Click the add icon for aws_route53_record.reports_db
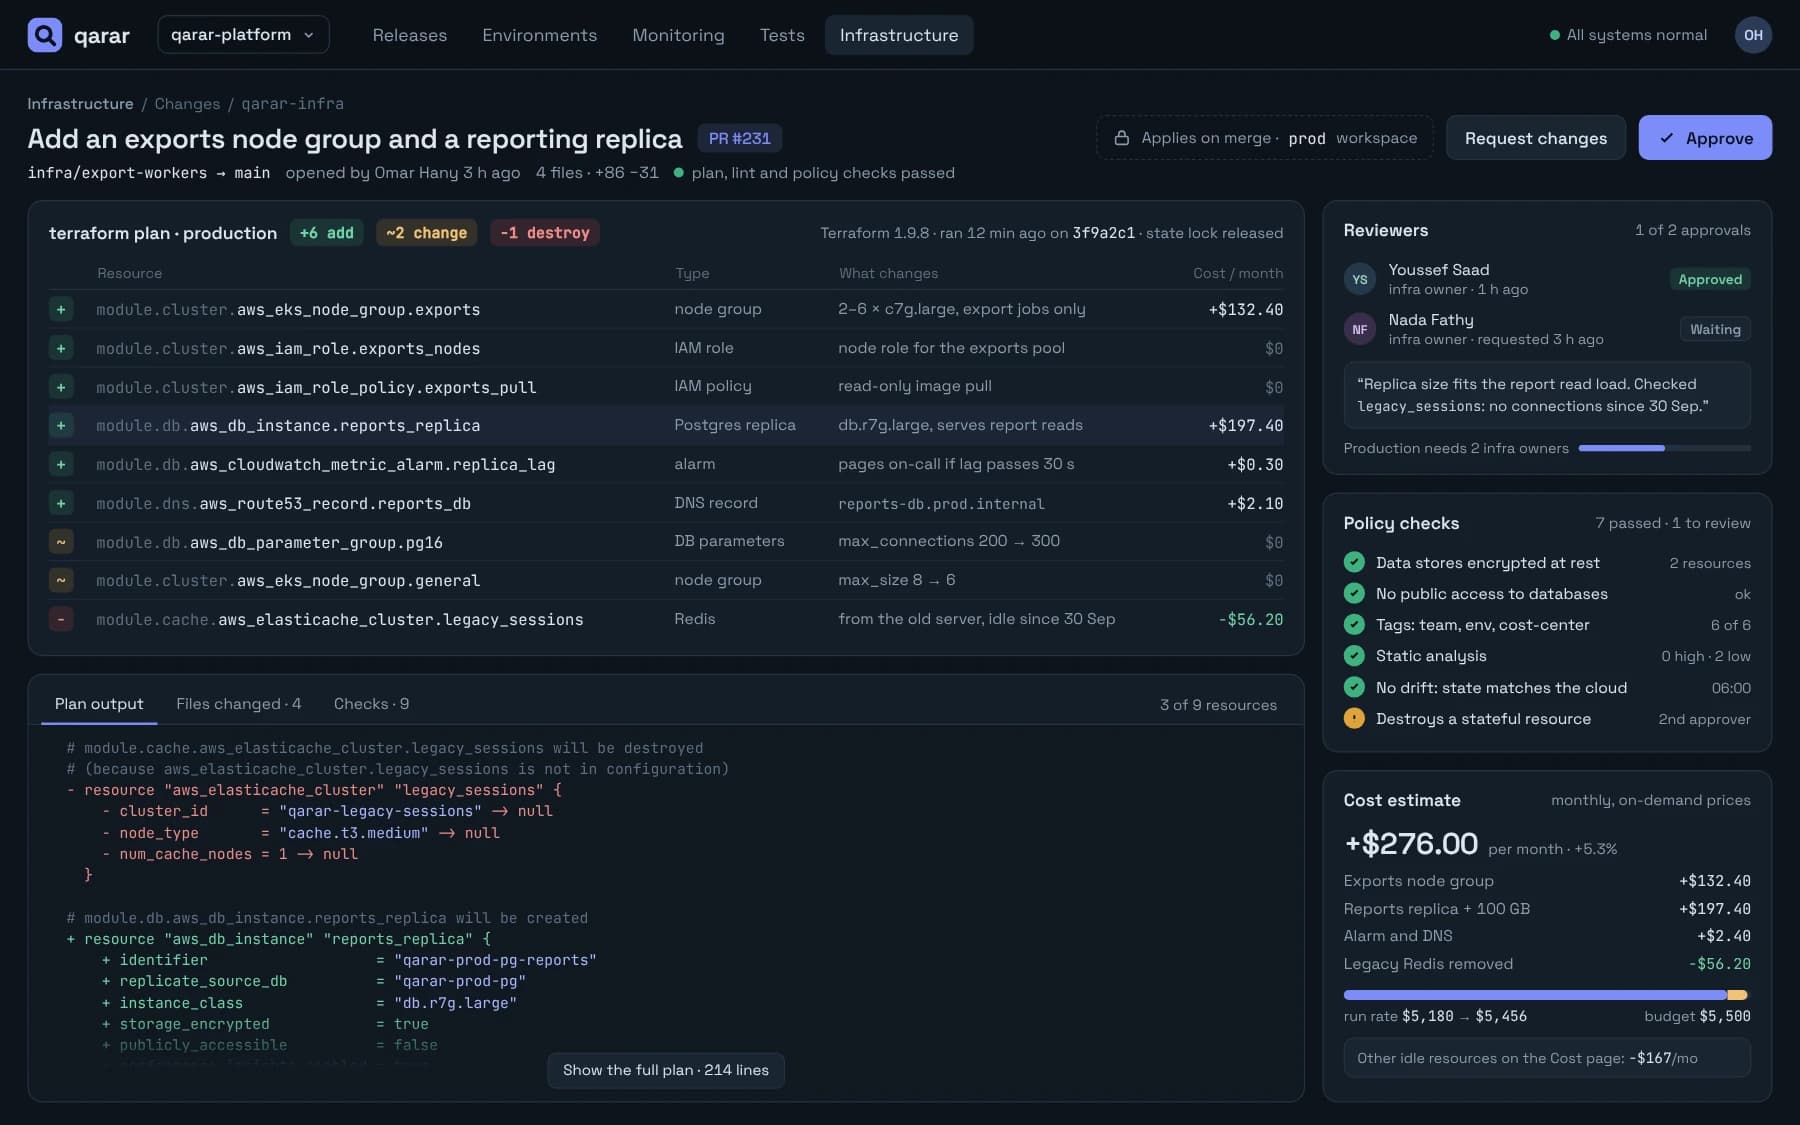Image resolution: width=1800 pixels, height=1125 pixels. coord(61,503)
